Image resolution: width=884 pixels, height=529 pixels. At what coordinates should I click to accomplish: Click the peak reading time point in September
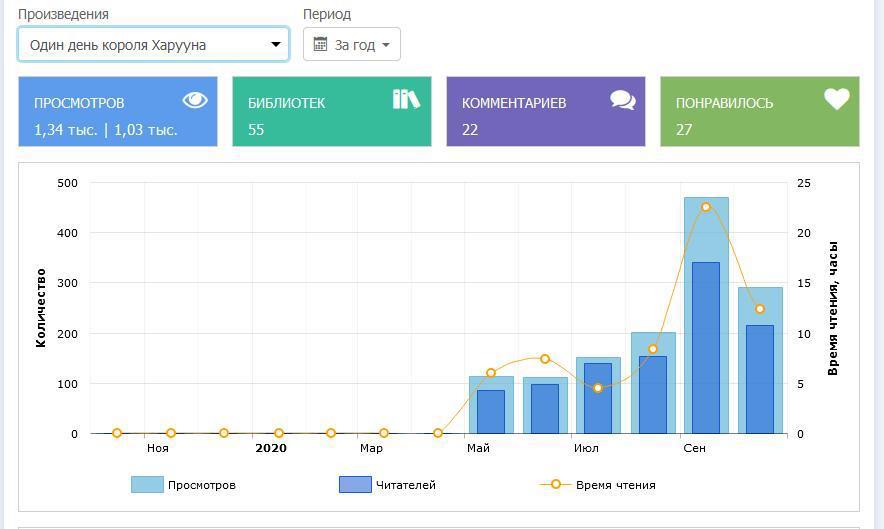pyautogui.click(x=706, y=207)
